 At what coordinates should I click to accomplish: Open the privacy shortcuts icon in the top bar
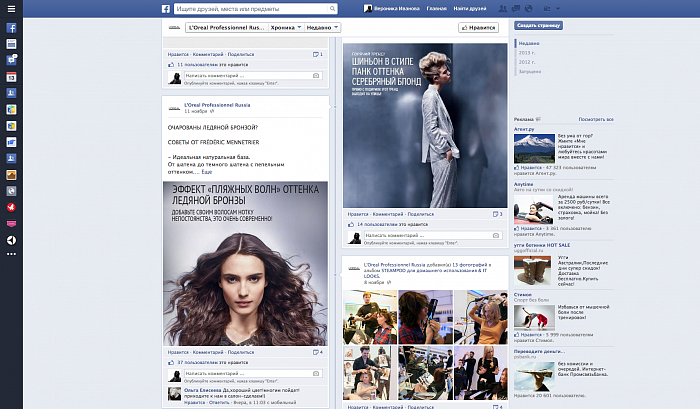[x=547, y=8]
